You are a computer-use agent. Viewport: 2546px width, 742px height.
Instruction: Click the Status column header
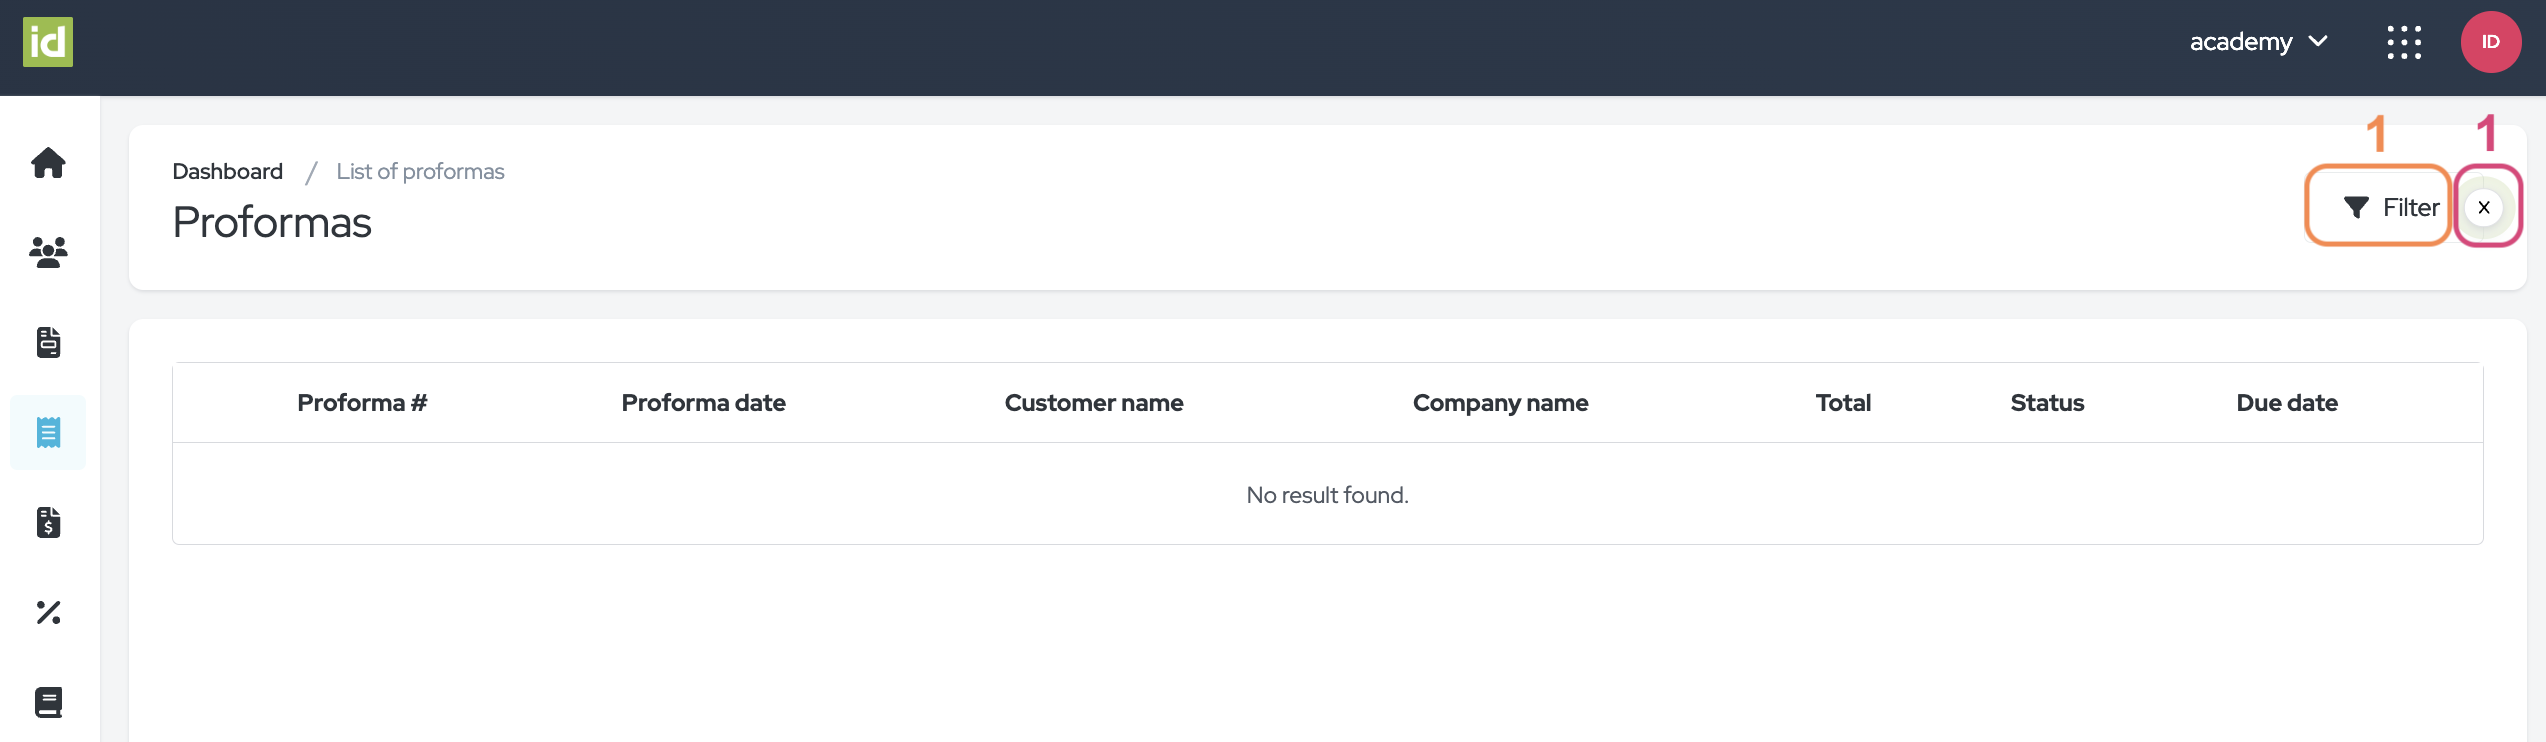click(x=2047, y=403)
